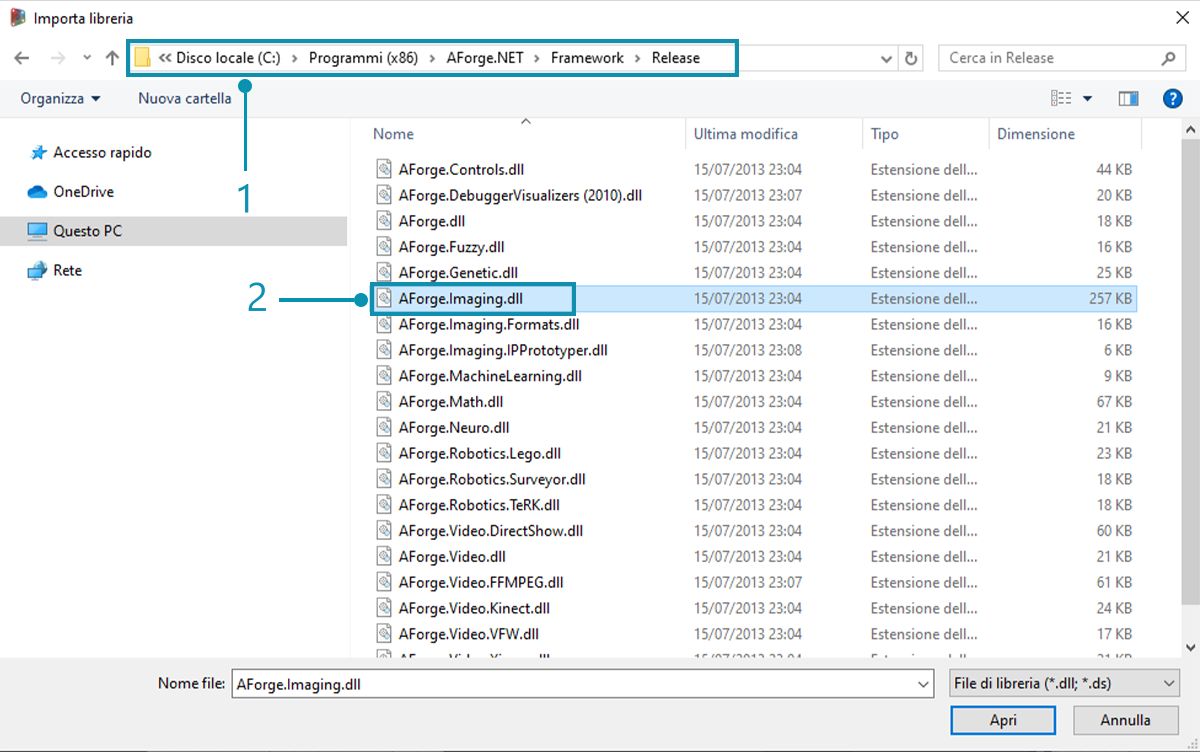Viewport: 1200px width, 752px height.
Task: Click the 257 KB size cell
Action: (1110, 298)
